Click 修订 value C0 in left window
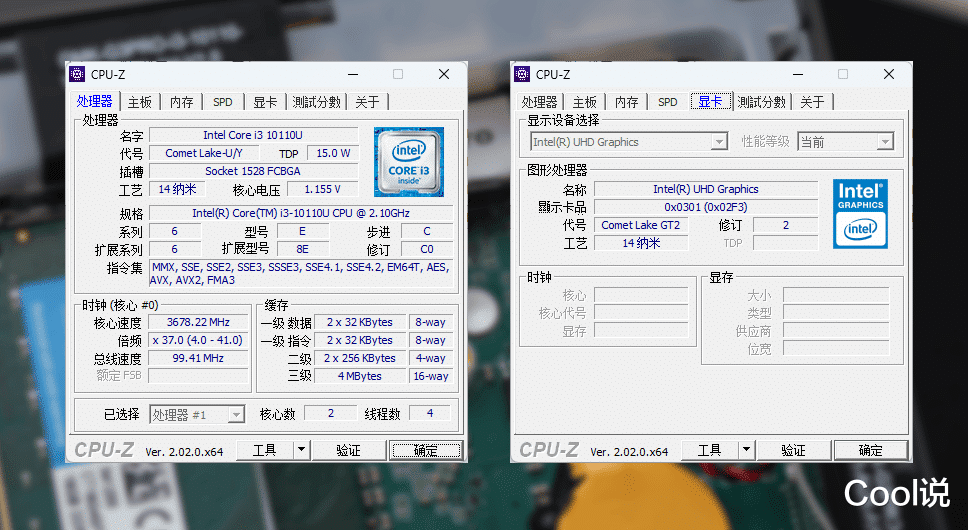 point(427,249)
